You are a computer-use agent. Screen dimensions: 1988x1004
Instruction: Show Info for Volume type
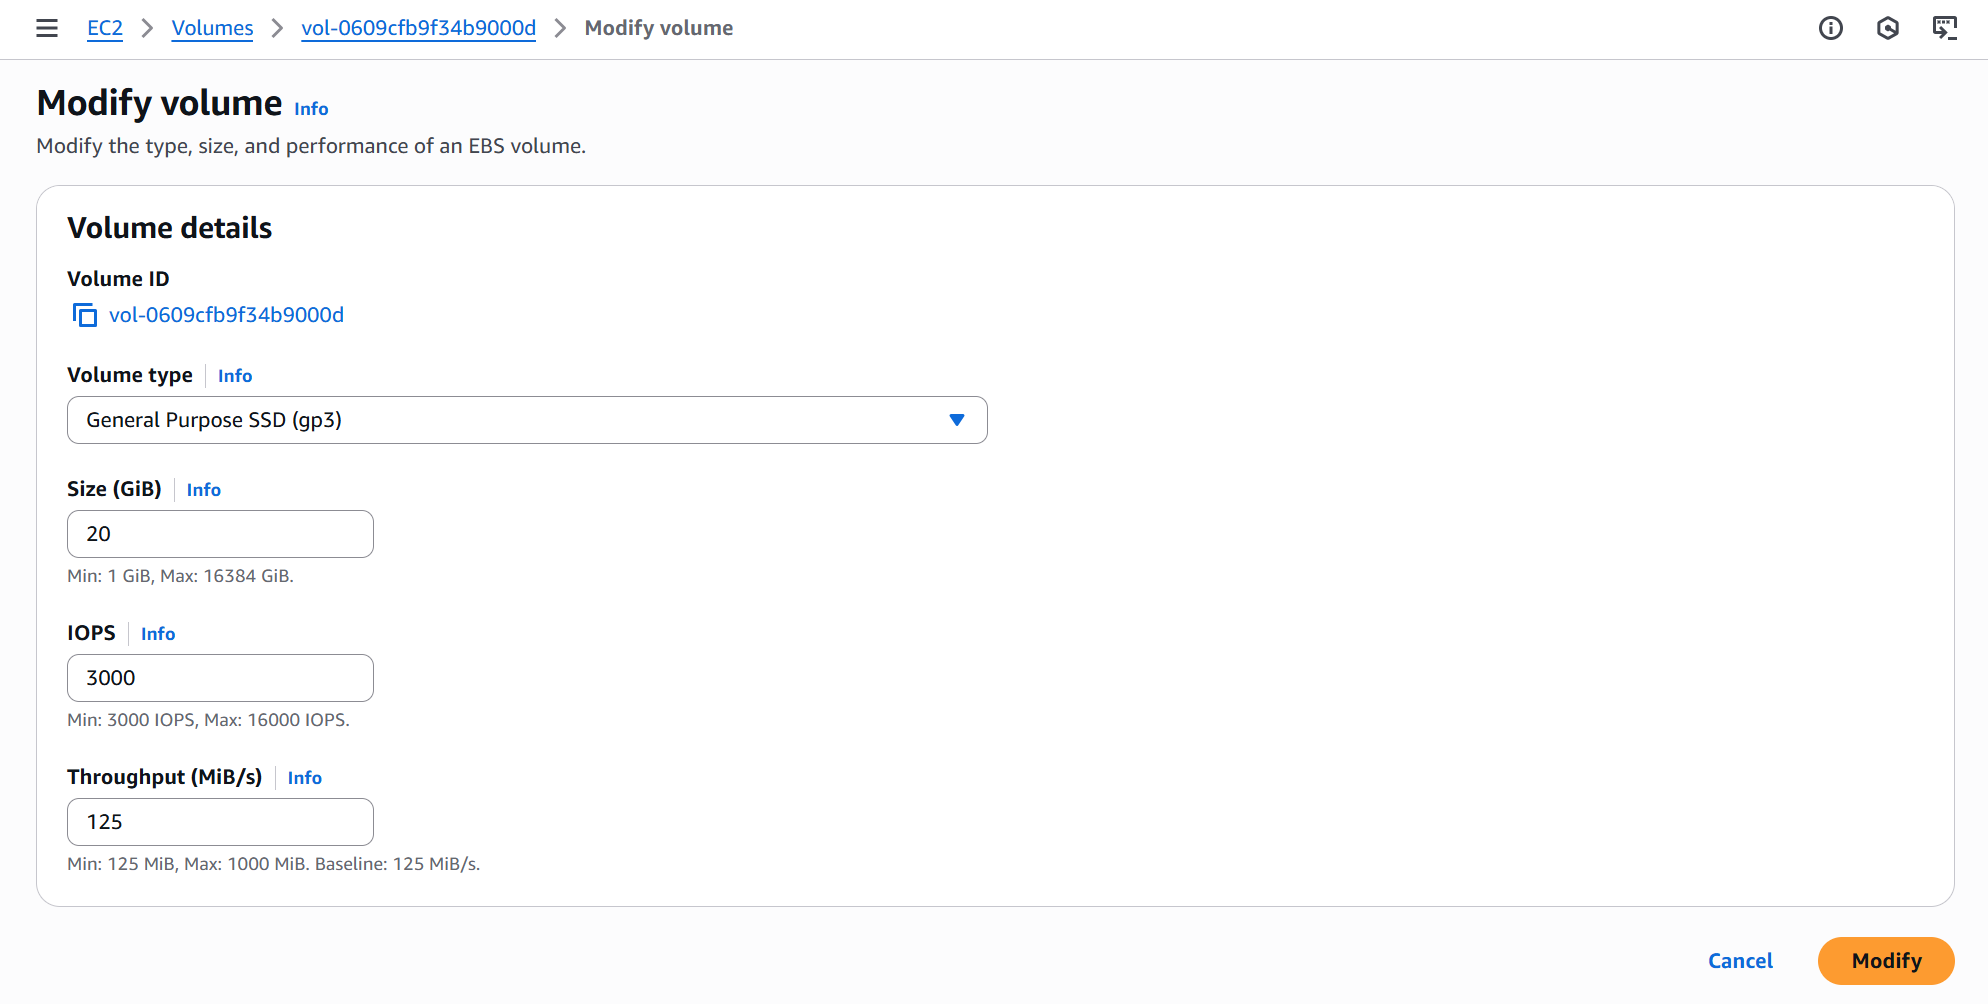(235, 376)
